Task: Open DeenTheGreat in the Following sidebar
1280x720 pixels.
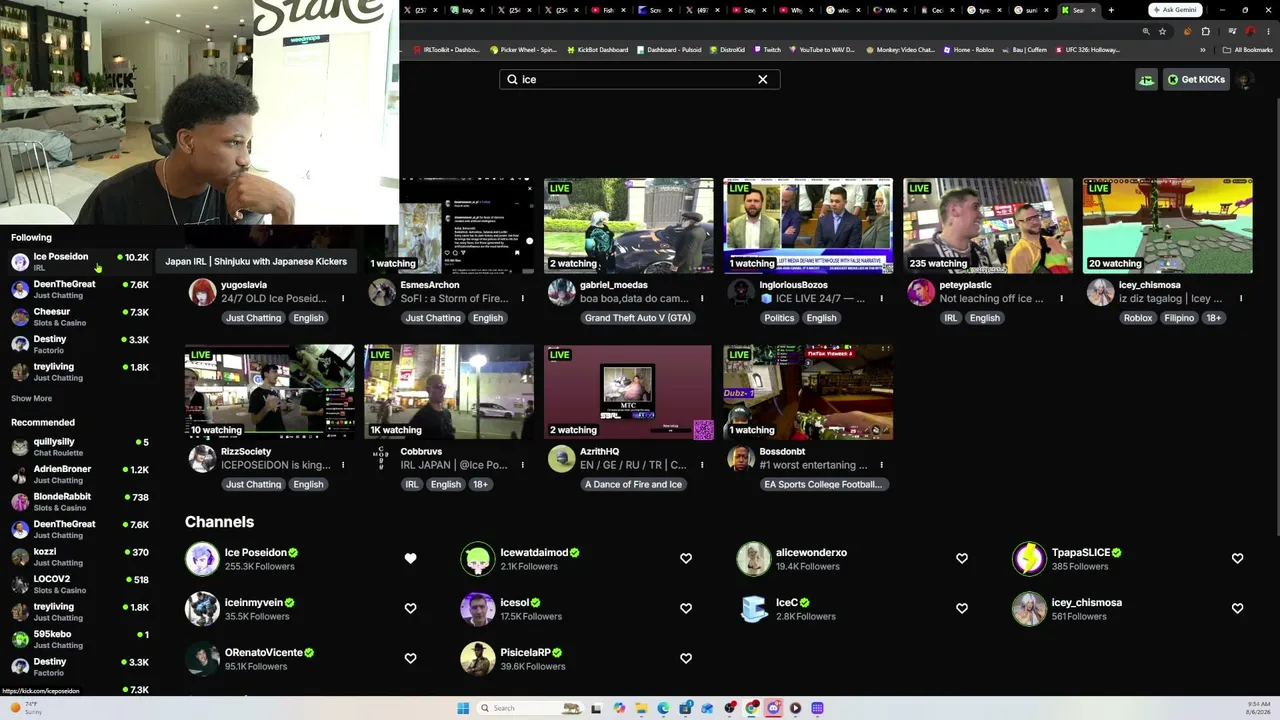Action: [x=80, y=289]
